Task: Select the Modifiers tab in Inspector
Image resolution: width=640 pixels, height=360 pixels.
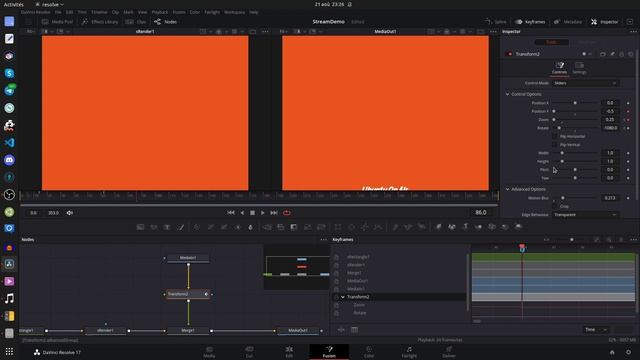Action: 587,42
